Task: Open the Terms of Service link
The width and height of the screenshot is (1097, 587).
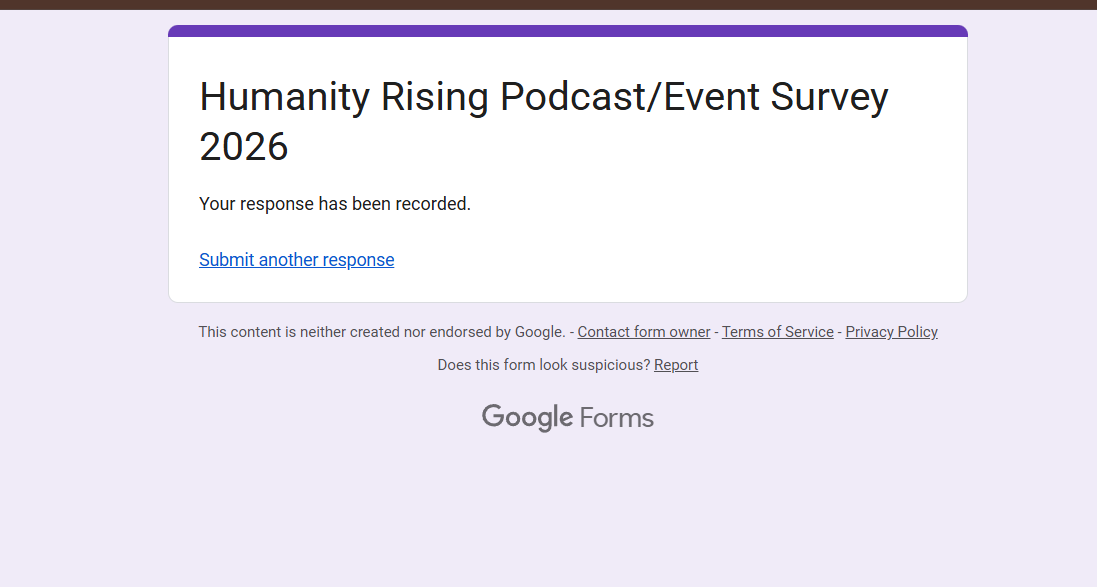Action: click(x=777, y=332)
